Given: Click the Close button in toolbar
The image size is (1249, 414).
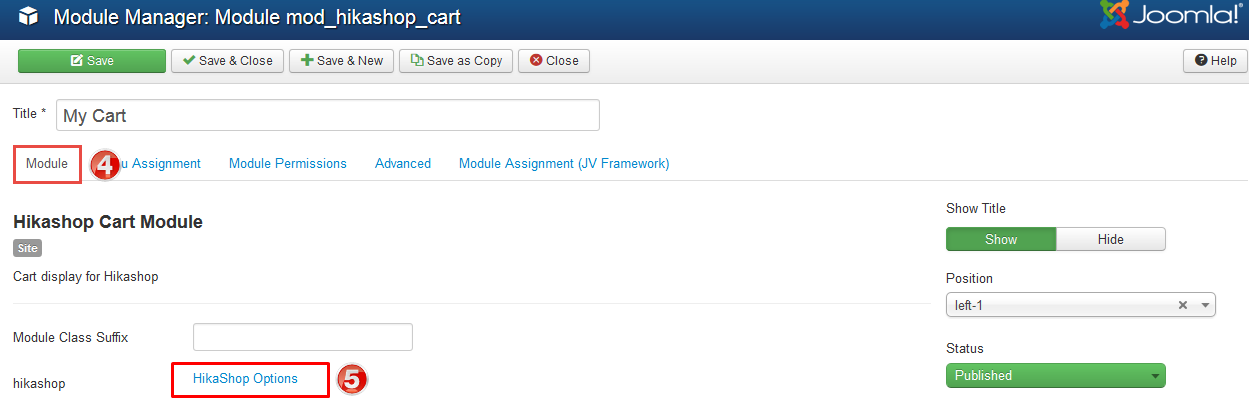Looking at the screenshot, I should click(554, 61).
